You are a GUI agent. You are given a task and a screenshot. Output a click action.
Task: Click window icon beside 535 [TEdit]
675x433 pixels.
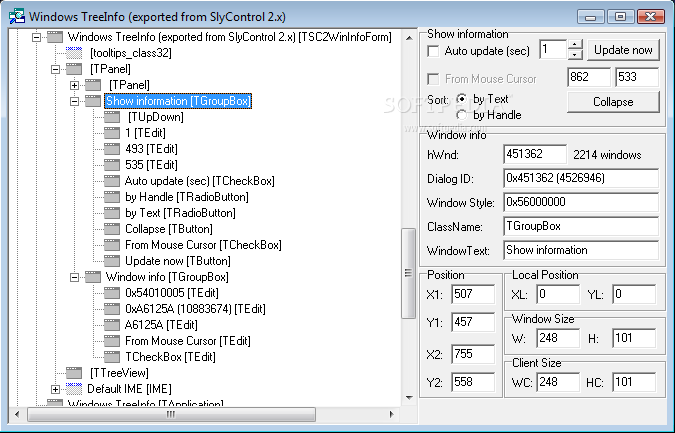click(x=112, y=165)
